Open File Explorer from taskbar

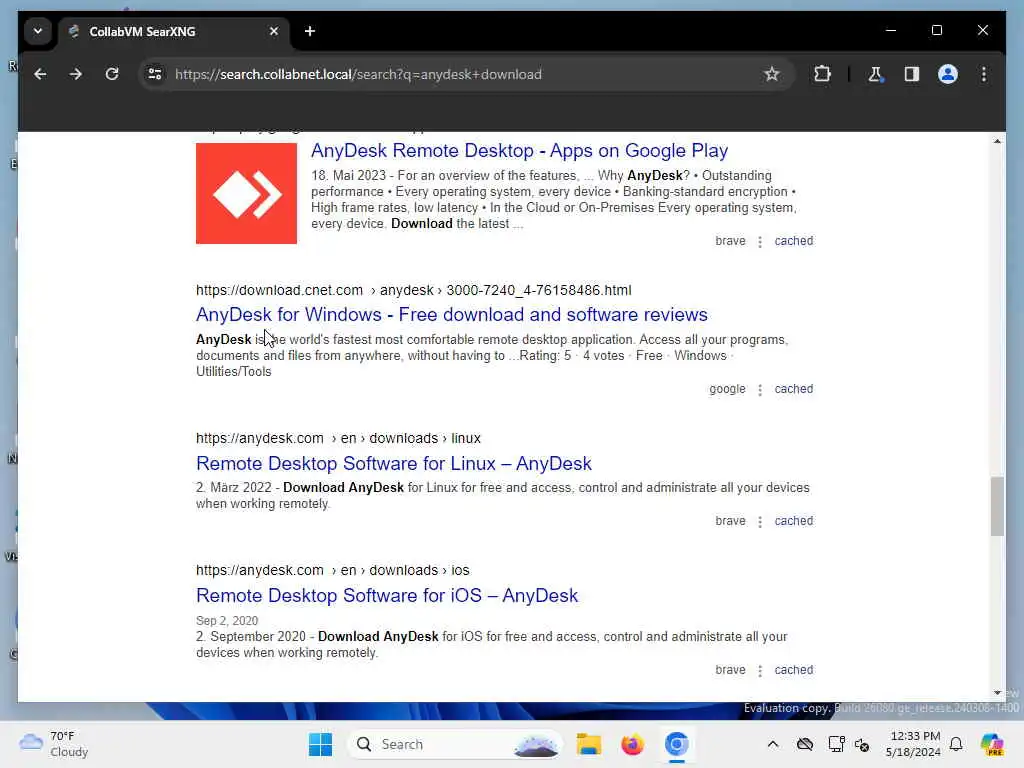588,744
